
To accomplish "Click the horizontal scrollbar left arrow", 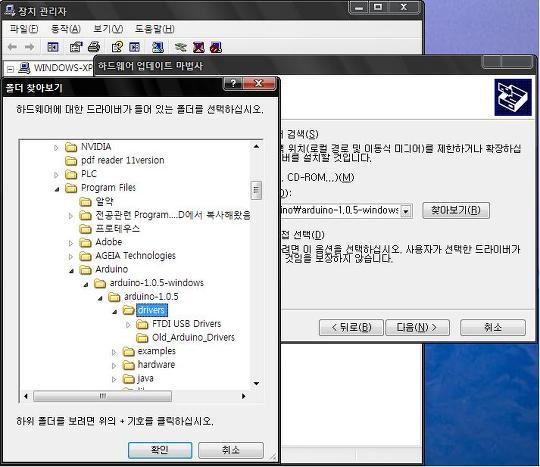I will point(26,396).
